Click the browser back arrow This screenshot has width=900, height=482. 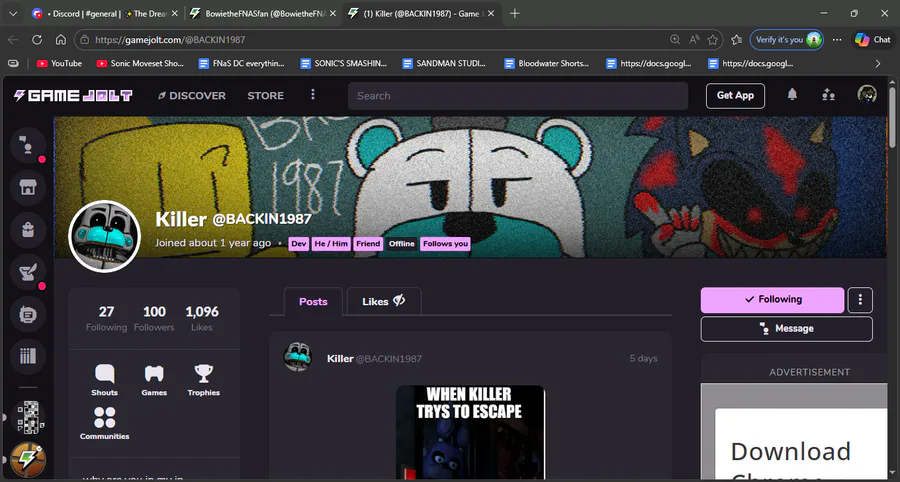click(x=13, y=40)
